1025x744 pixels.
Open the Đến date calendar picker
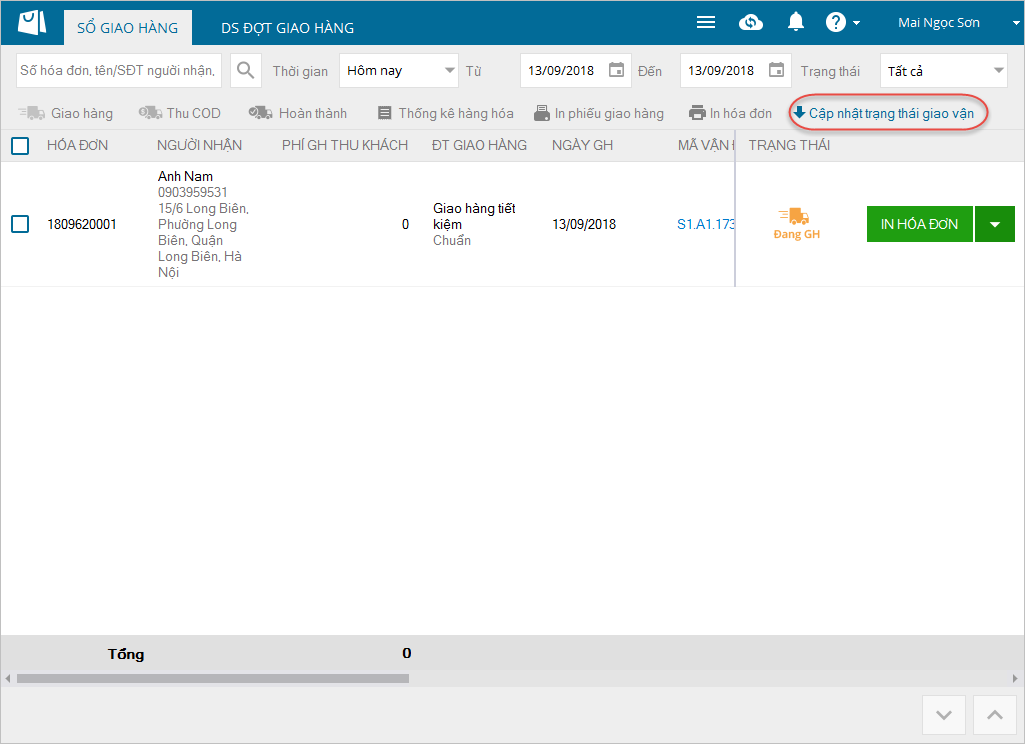(x=777, y=71)
